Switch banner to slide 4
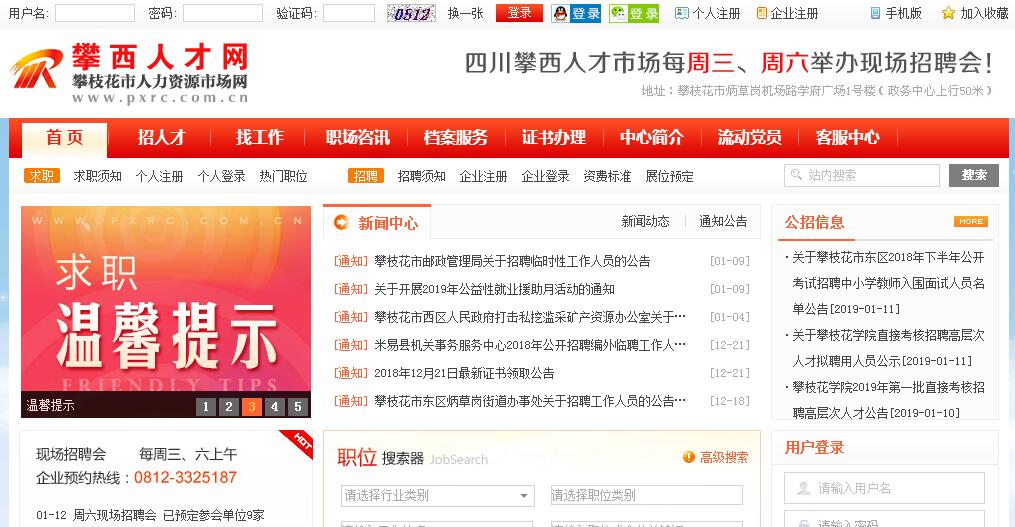The width and height of the screenshot is (1015, 527). click(x=275, y=406)
